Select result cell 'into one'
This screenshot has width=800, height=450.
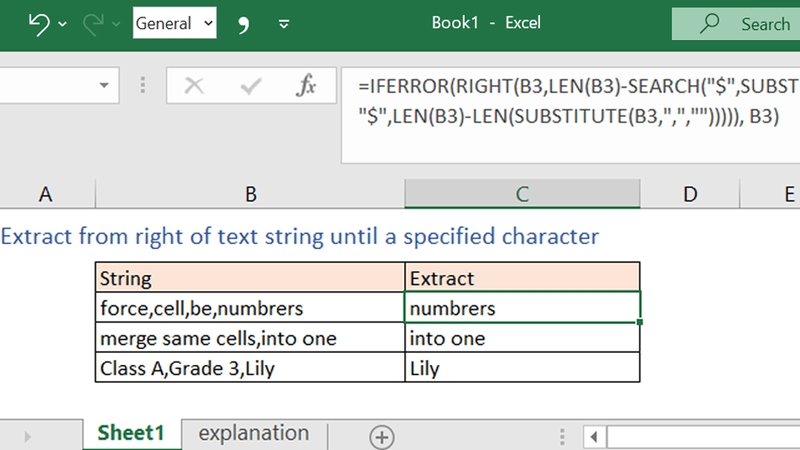(x=522, y=338)
